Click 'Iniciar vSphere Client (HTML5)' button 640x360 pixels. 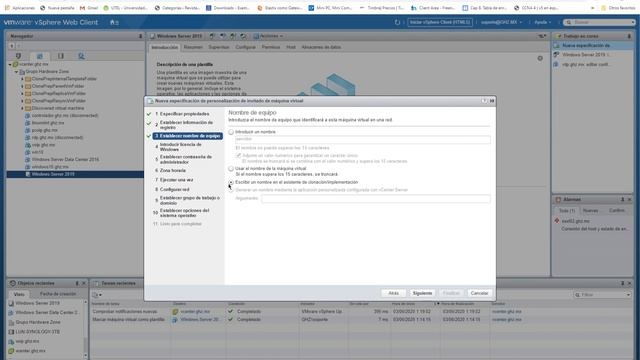click(440, 22)
